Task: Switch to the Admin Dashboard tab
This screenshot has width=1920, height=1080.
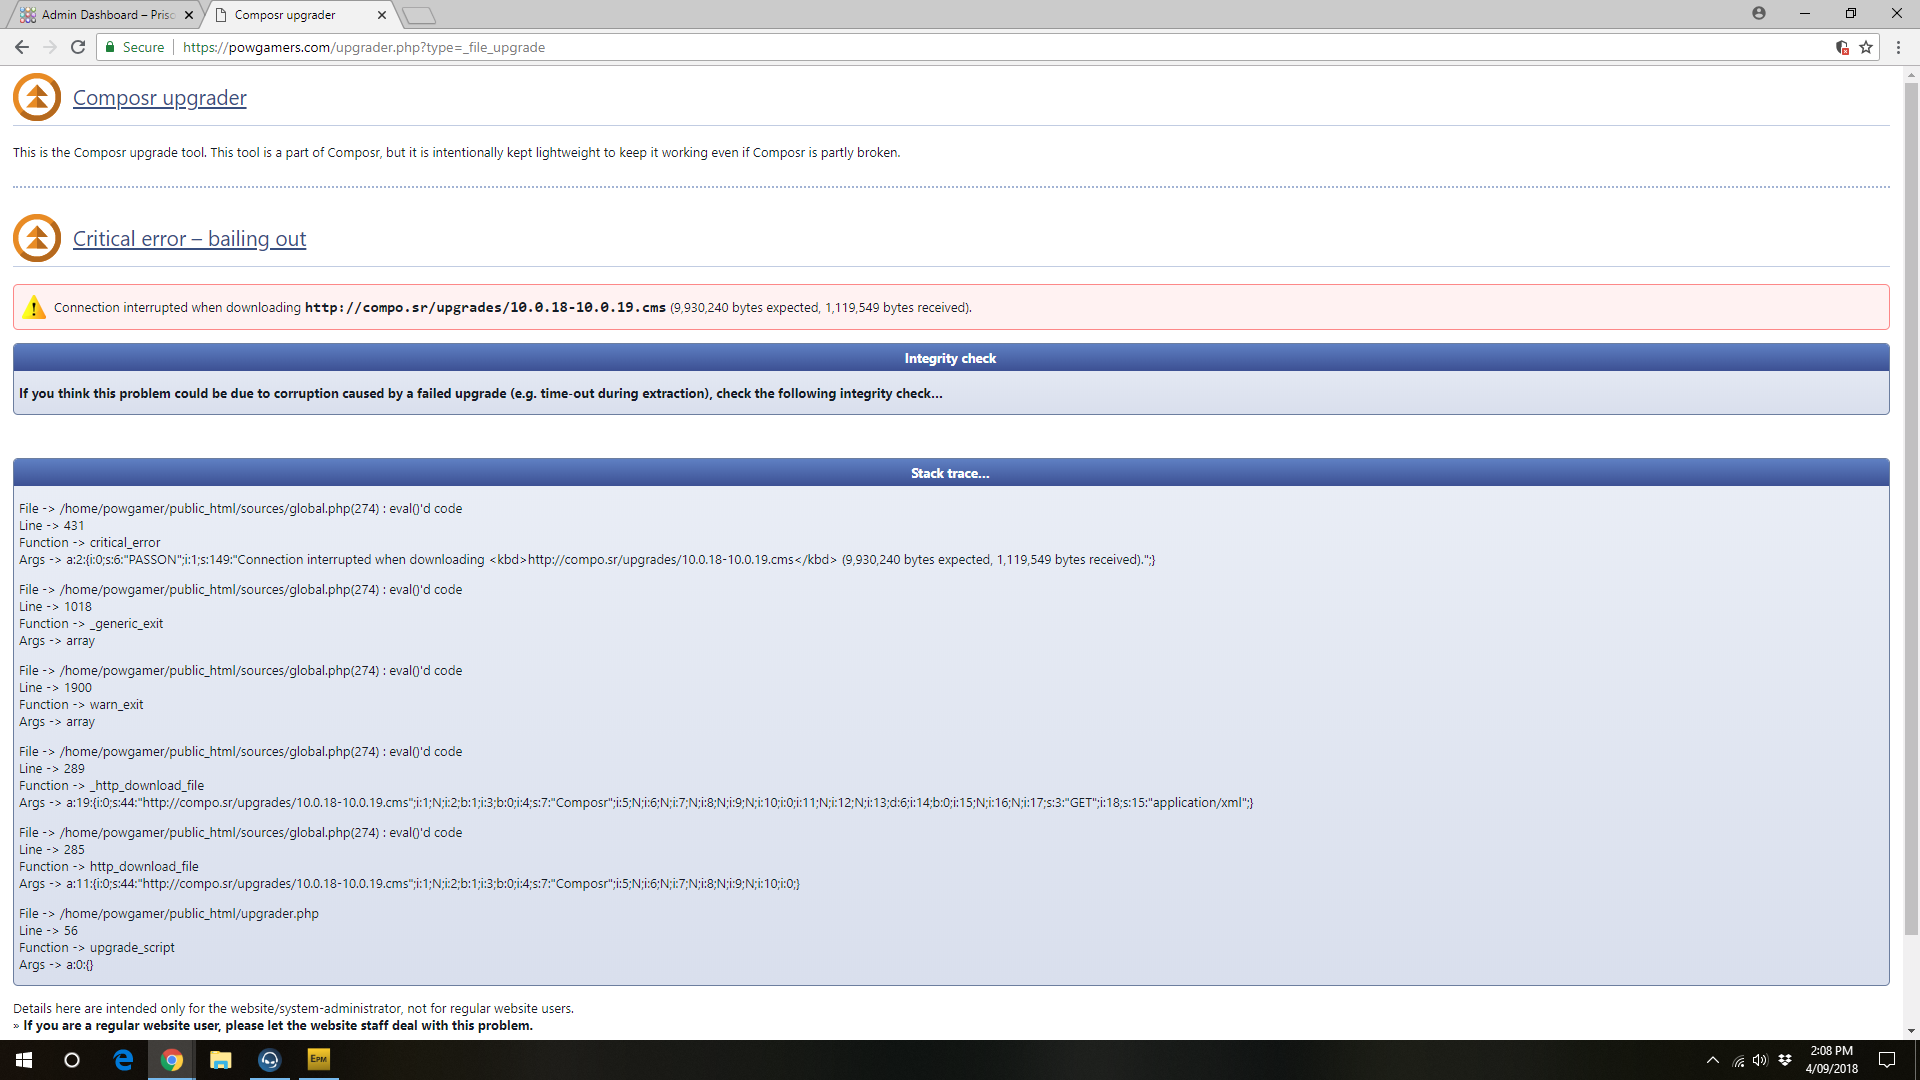Action: pos(105,15)
